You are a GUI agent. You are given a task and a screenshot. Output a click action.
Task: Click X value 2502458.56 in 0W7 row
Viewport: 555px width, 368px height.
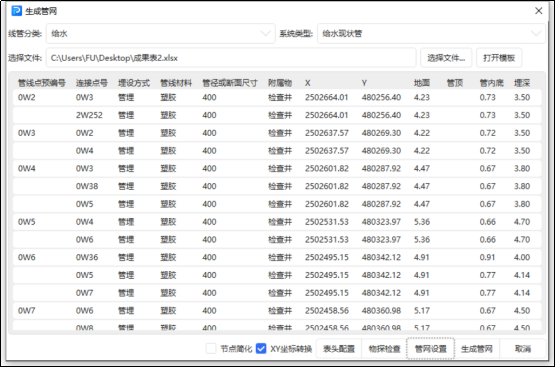click(x=327, y=310)
